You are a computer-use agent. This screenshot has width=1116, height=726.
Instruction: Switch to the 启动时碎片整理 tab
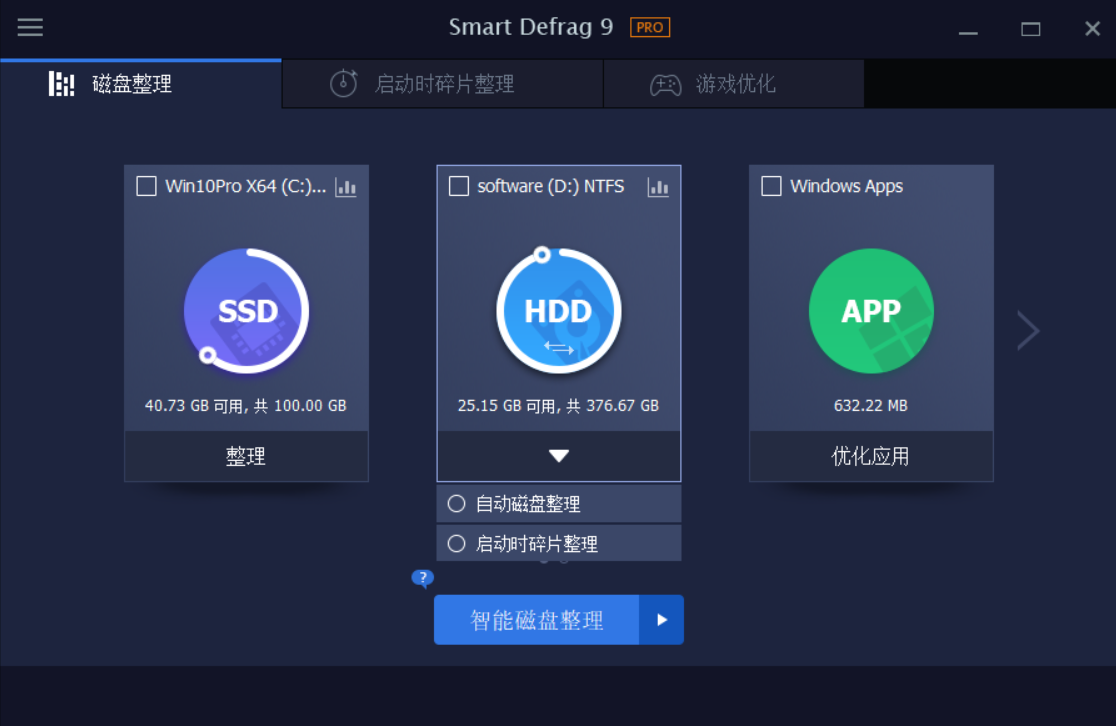[441, 84]
